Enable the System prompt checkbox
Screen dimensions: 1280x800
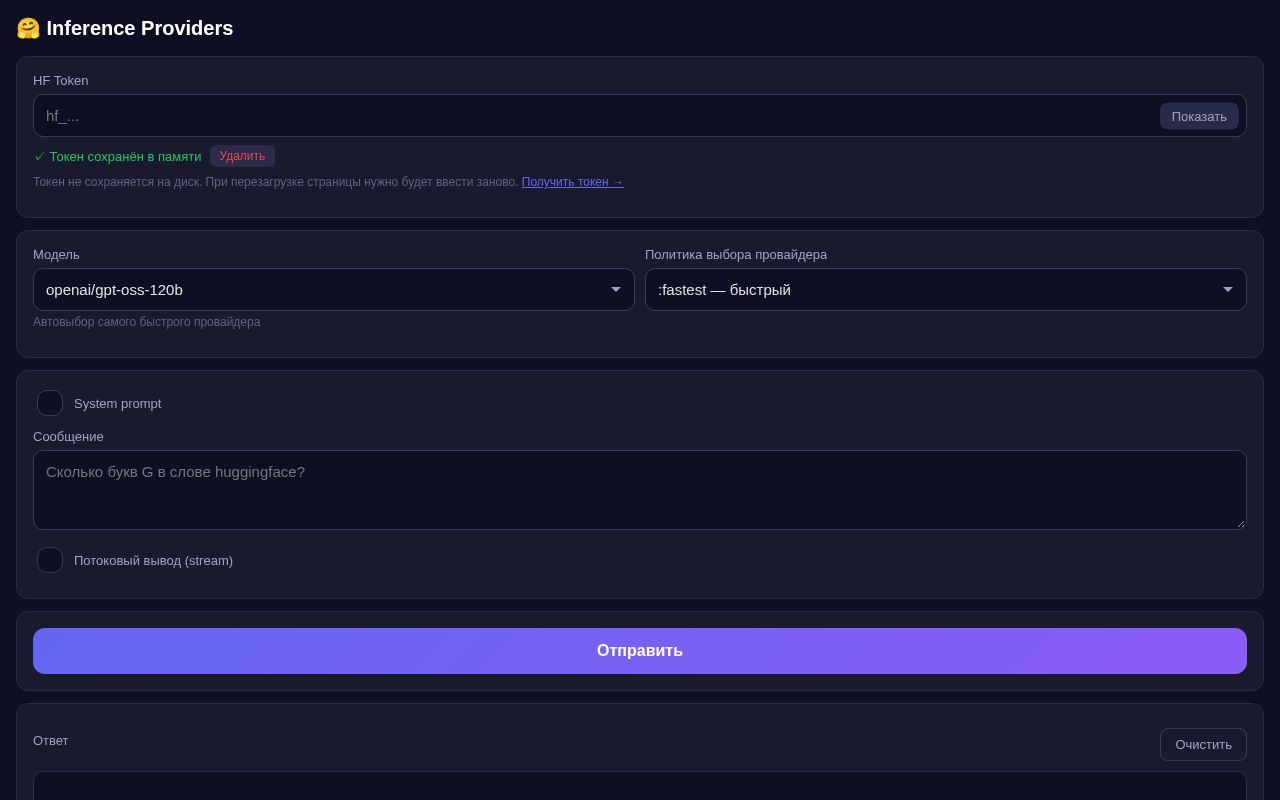(50, 403)
